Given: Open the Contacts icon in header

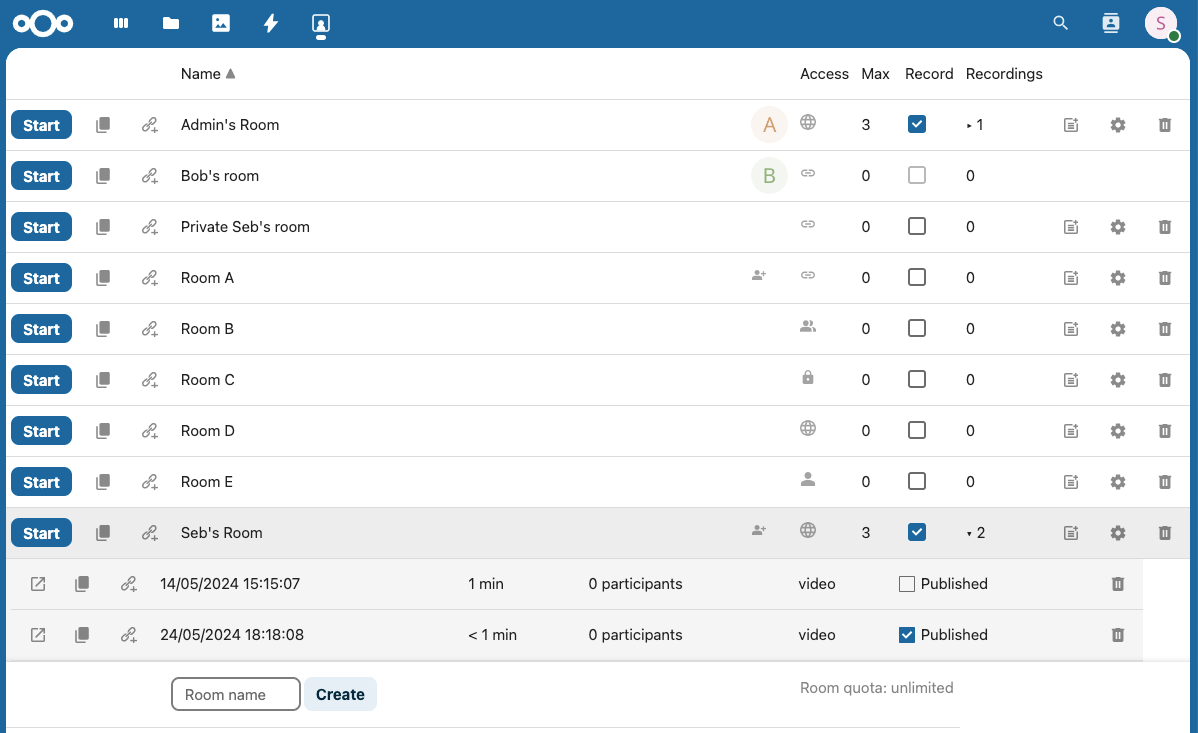Looking at the screenshot, I should pyautogui.click(x=1110, y=23).
